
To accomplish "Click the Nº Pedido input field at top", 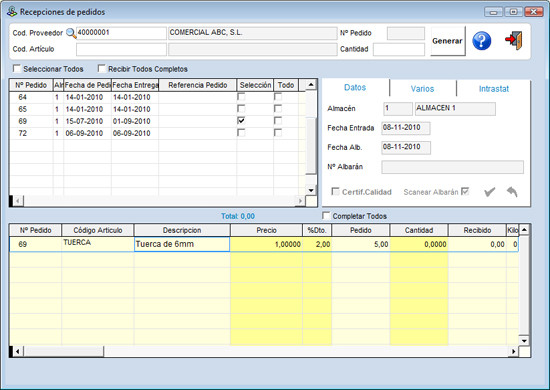I will coord(405,33).
